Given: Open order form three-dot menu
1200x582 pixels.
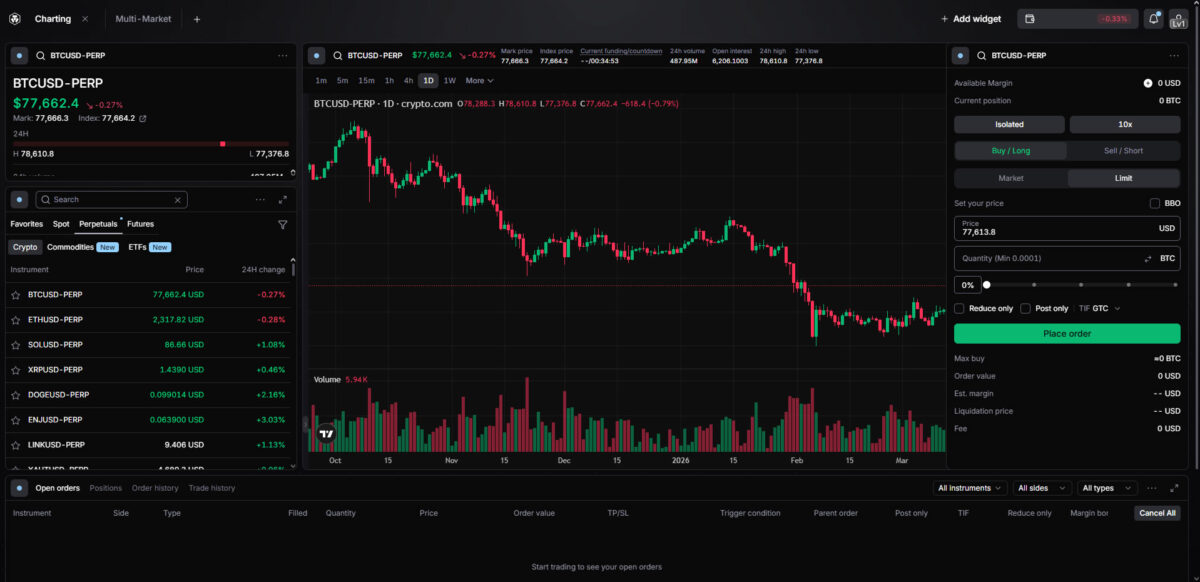Looking at the screenshot, I should tap(1173, 56).
